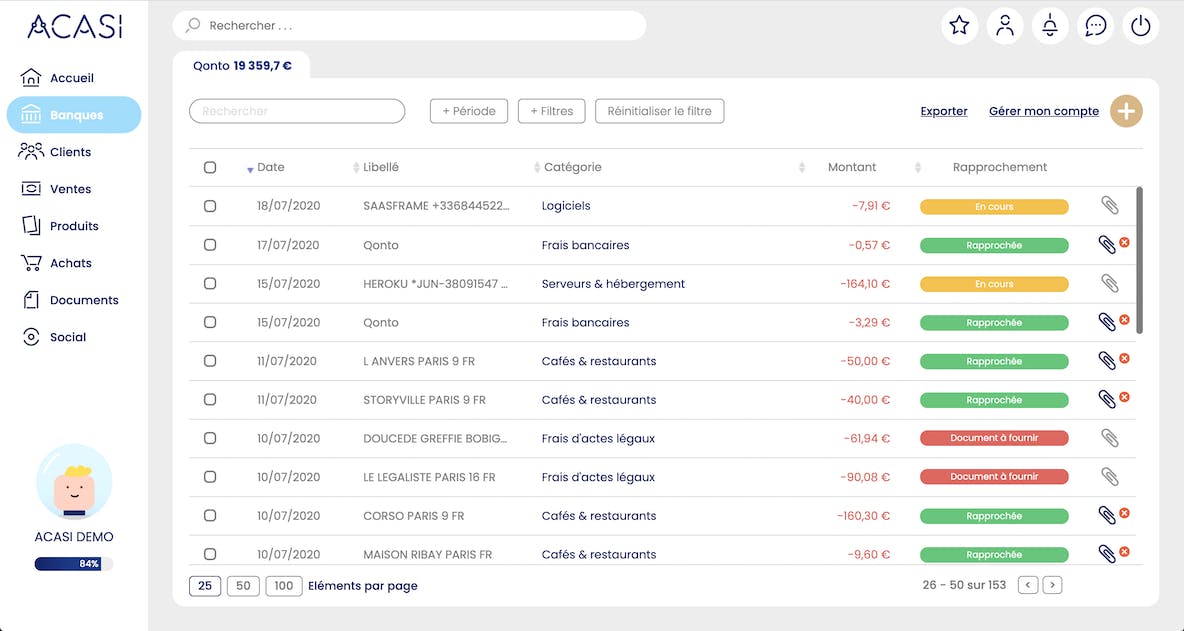Click the Exporter link
This screenshot has height=631, width=1184.
point(943,111)
